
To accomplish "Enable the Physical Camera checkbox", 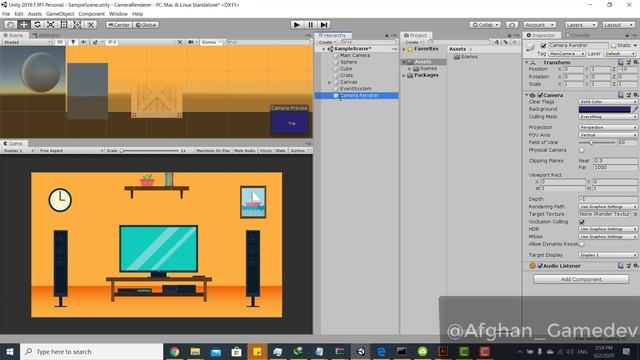I will pos(582,150).
